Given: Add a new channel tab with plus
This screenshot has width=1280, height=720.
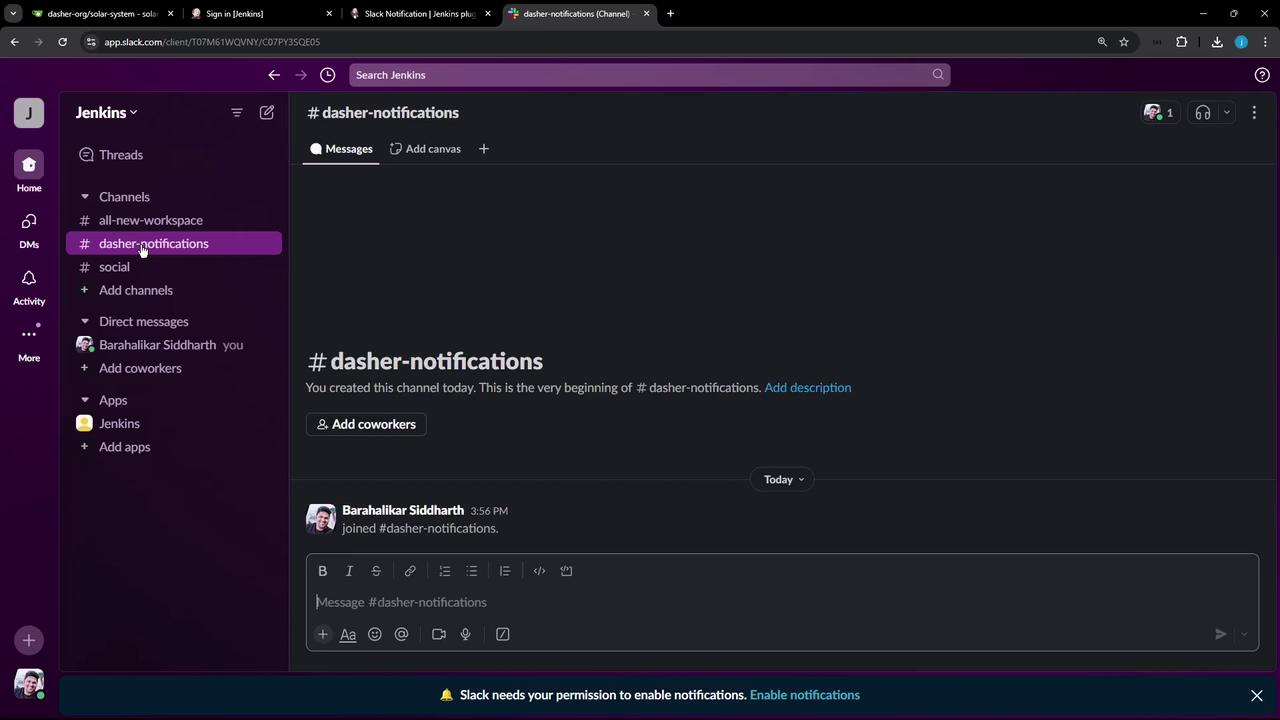Looking at the screenshot, I should pyautogui.click(x=484, y=149).
